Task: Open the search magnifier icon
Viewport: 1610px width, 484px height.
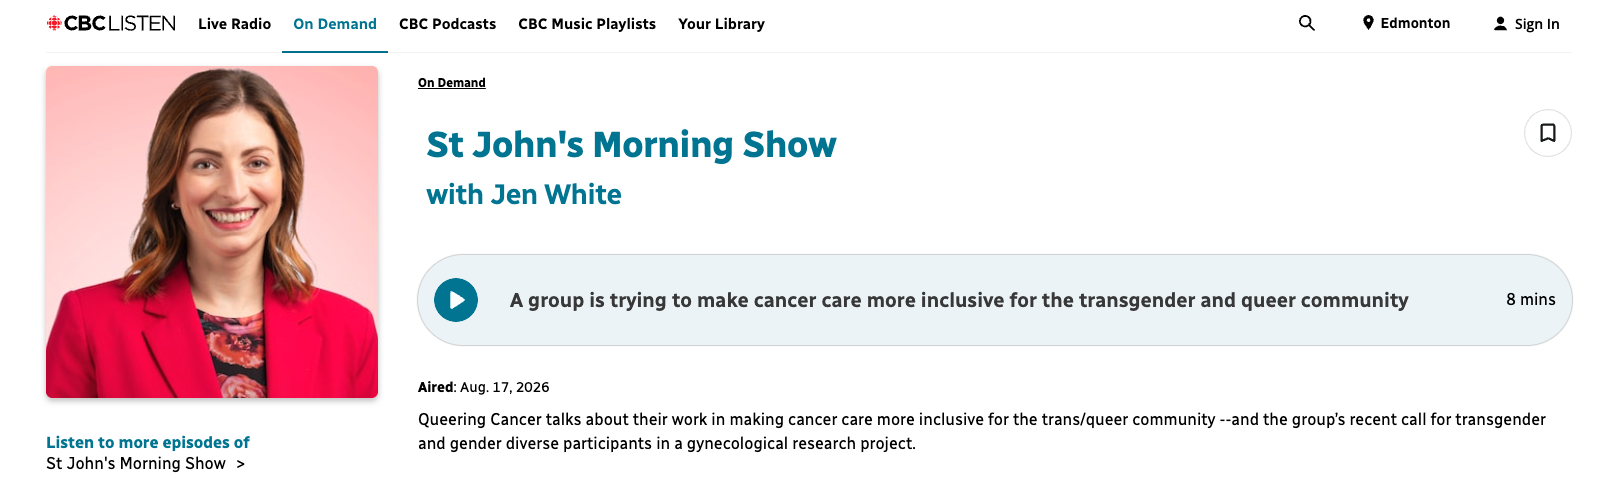Action: pyautogui.click(x=1306, y=23)
